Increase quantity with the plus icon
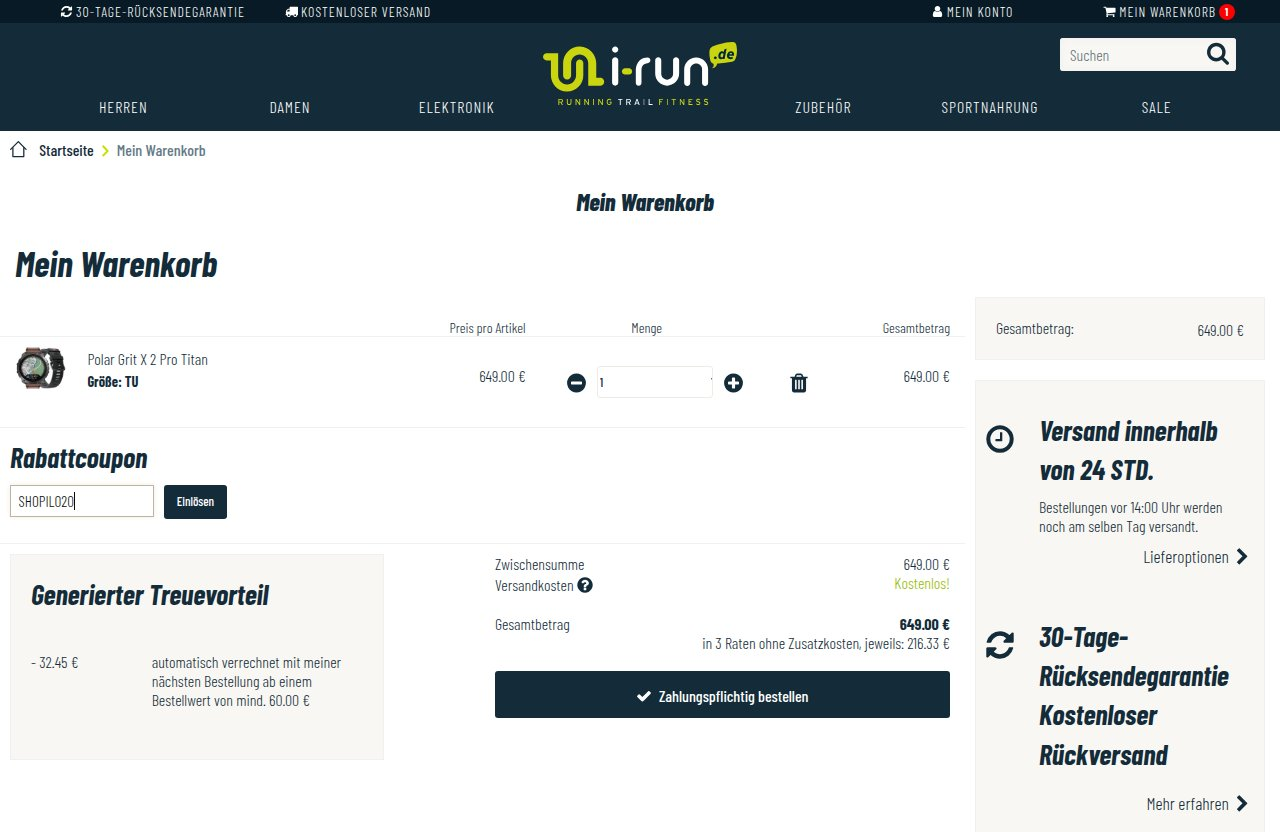1280x832 pixels. coord(733,382)
